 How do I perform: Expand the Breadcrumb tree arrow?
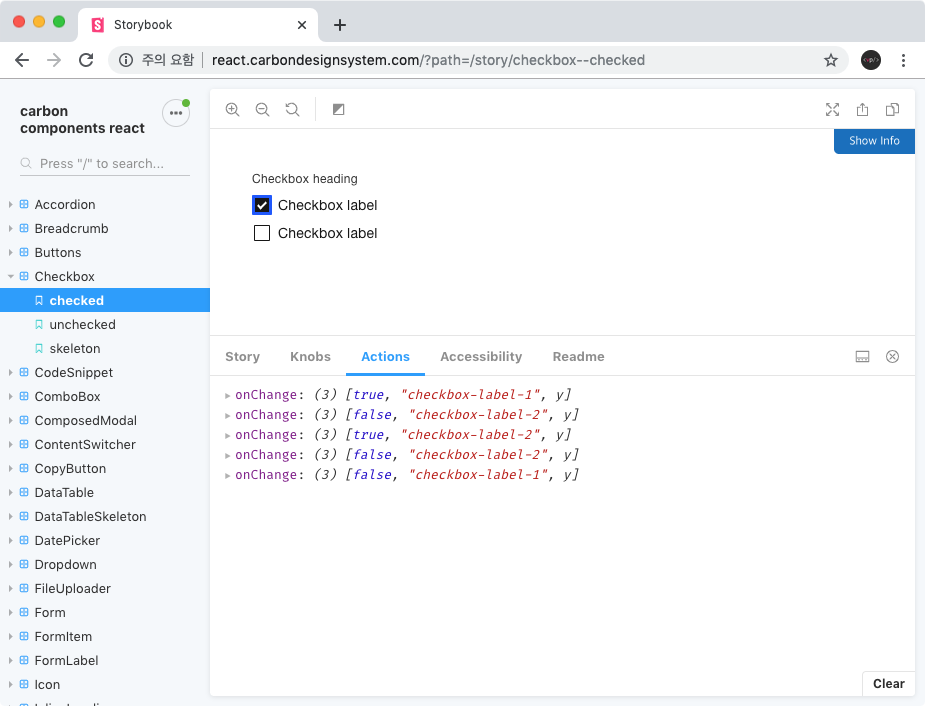coord(11,228)
